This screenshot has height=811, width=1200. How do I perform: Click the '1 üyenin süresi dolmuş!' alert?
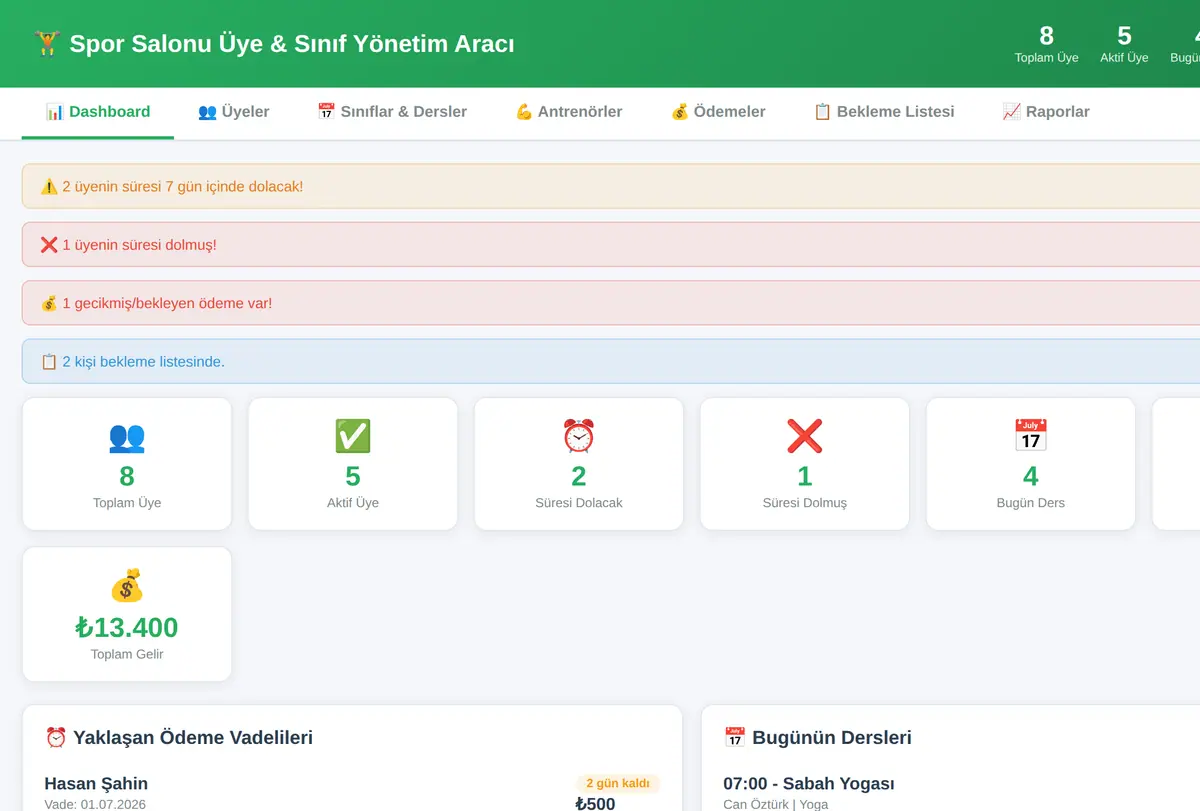611,244
